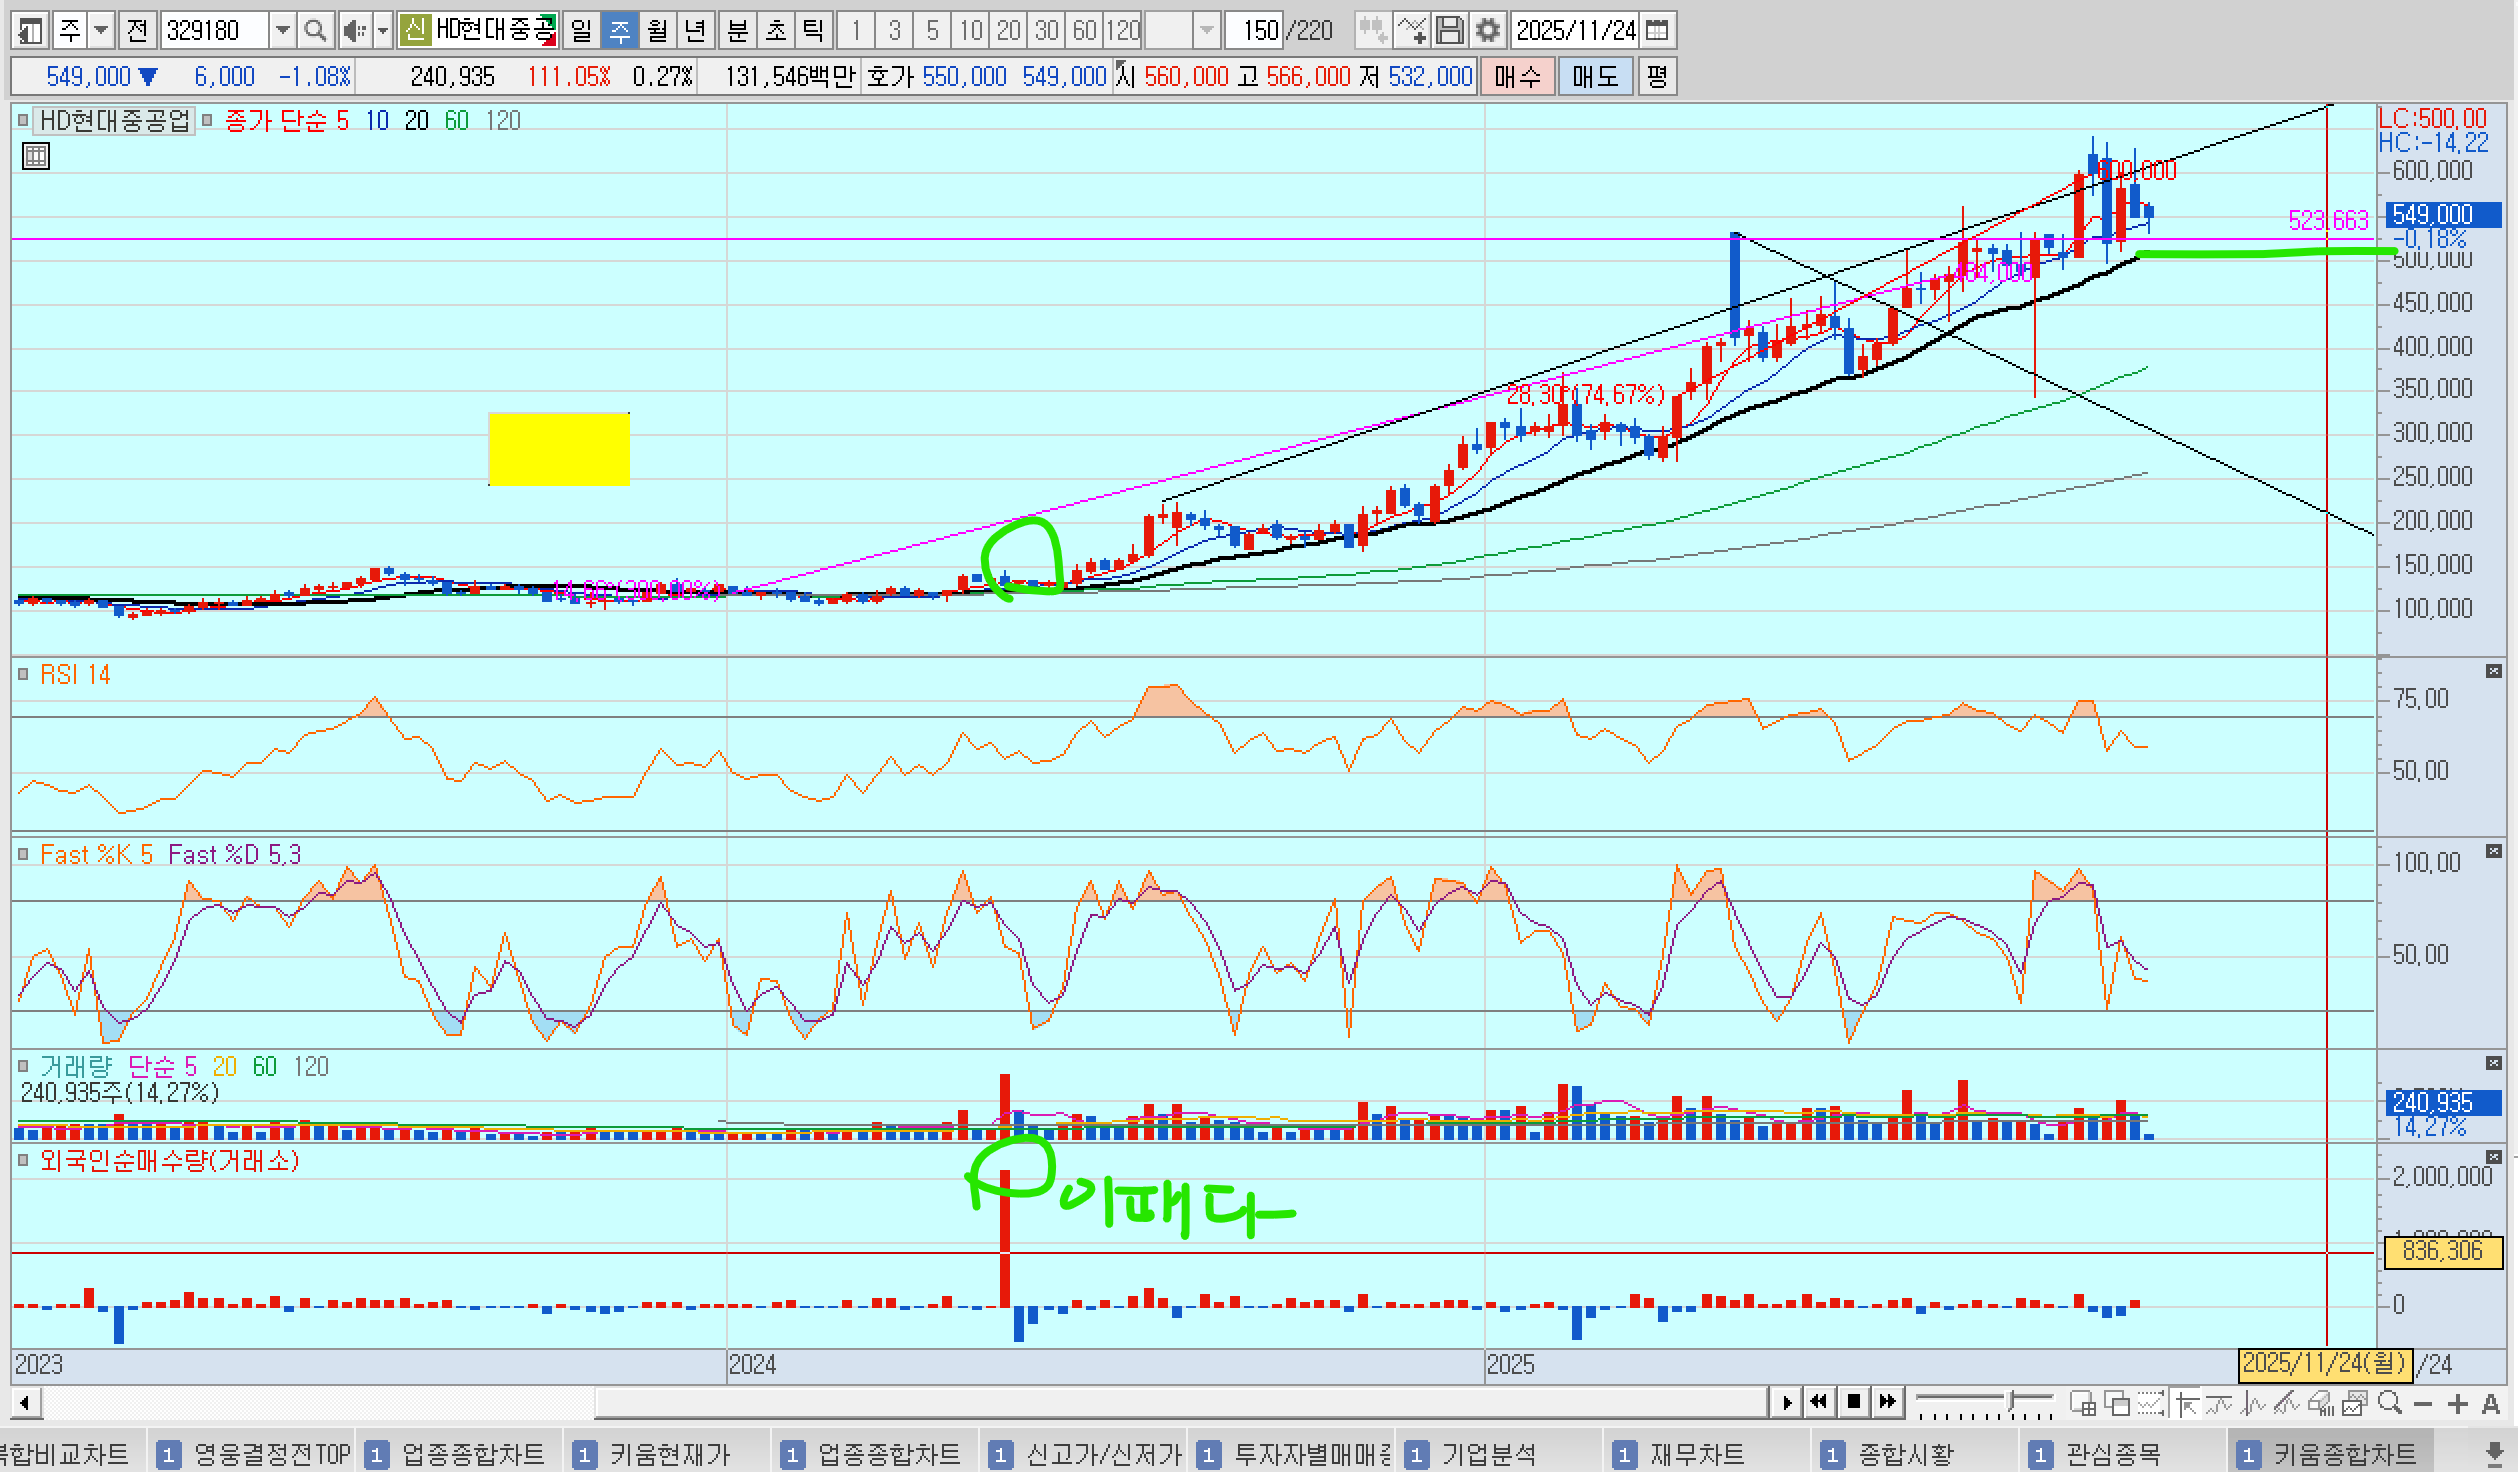2518x1472 pixels.
Task: Click the save chart floppy disk icon
Action: pyautogui.click(x=1450, y=31)
